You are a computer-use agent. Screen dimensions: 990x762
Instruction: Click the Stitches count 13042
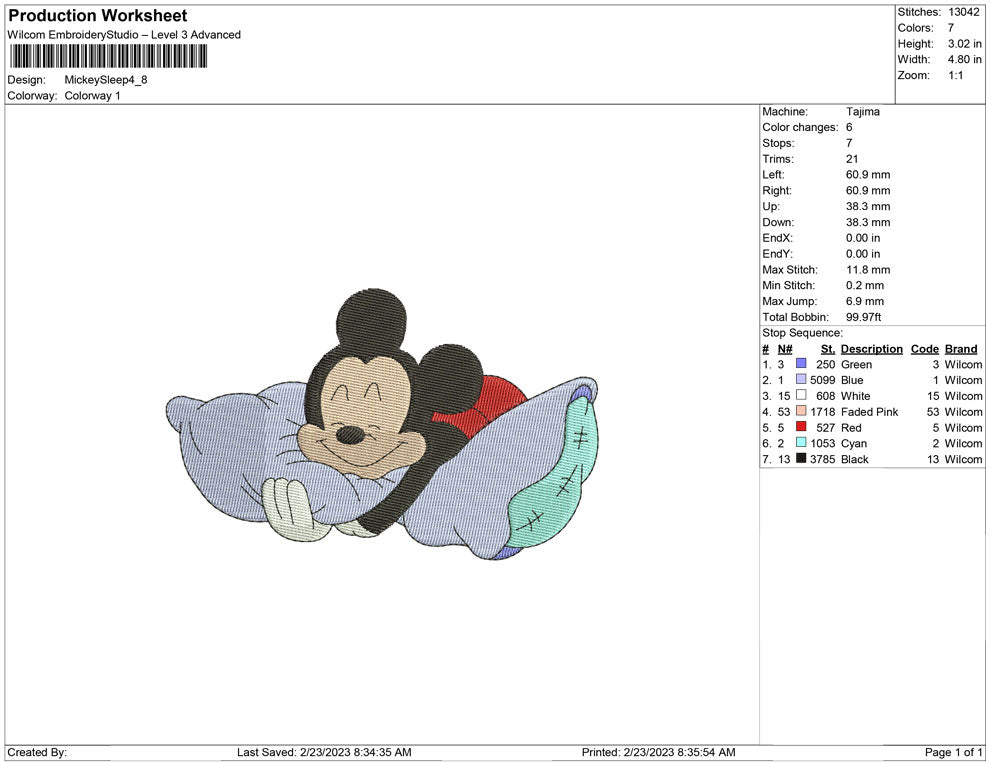click(962, 12)
